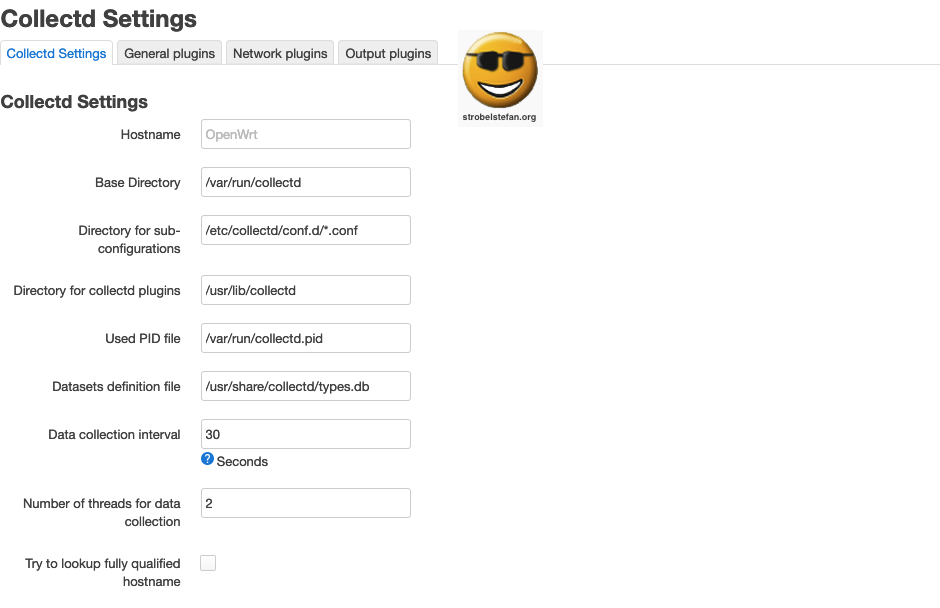Click the strobelstefan.org caption under the smiley
This screenshot has height=608, width=940.
click(499, 117)
